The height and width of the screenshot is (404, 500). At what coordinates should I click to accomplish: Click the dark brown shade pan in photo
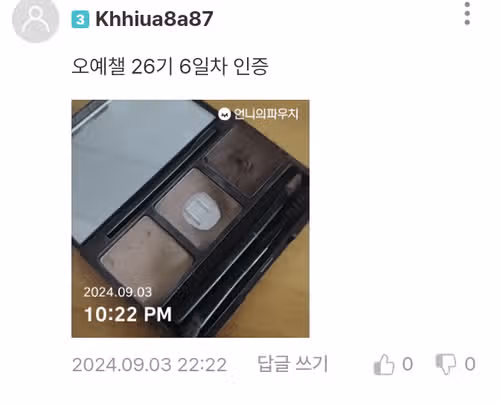pos(245,162)
